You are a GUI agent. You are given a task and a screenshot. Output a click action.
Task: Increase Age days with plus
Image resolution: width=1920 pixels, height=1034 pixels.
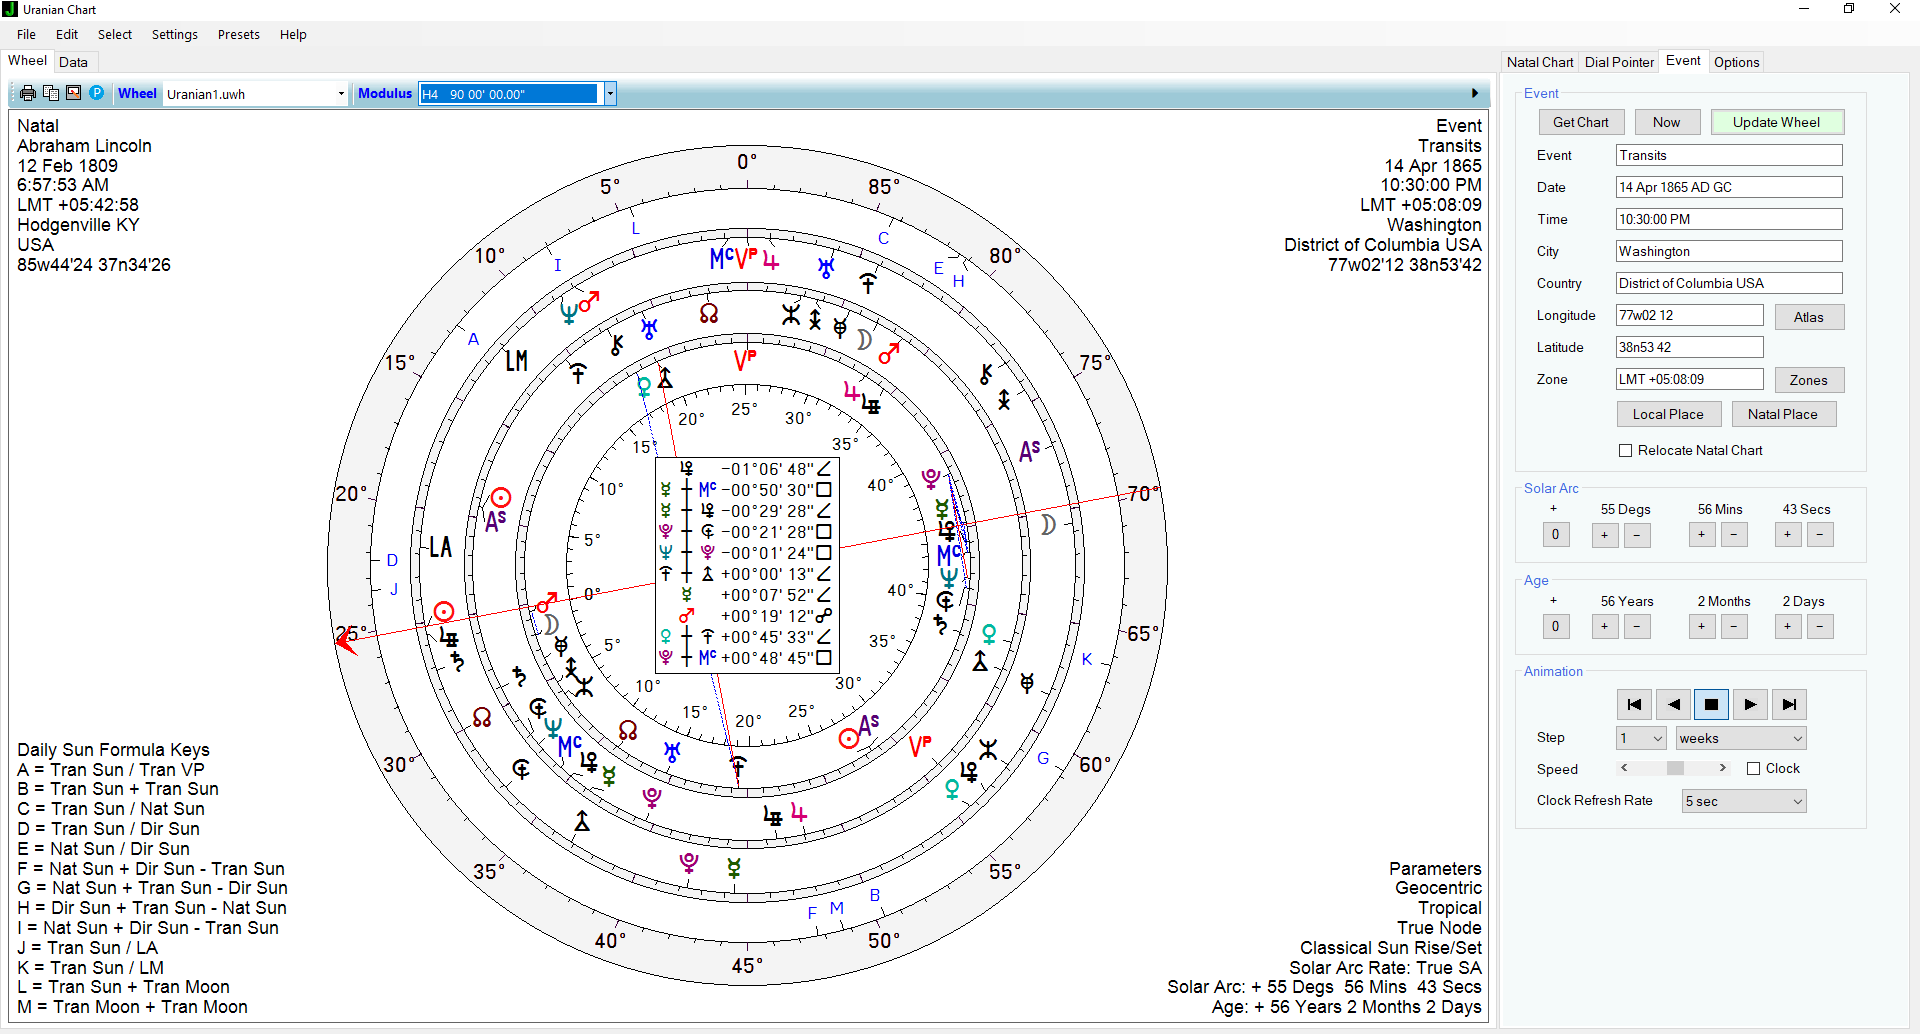[1788, 627]
